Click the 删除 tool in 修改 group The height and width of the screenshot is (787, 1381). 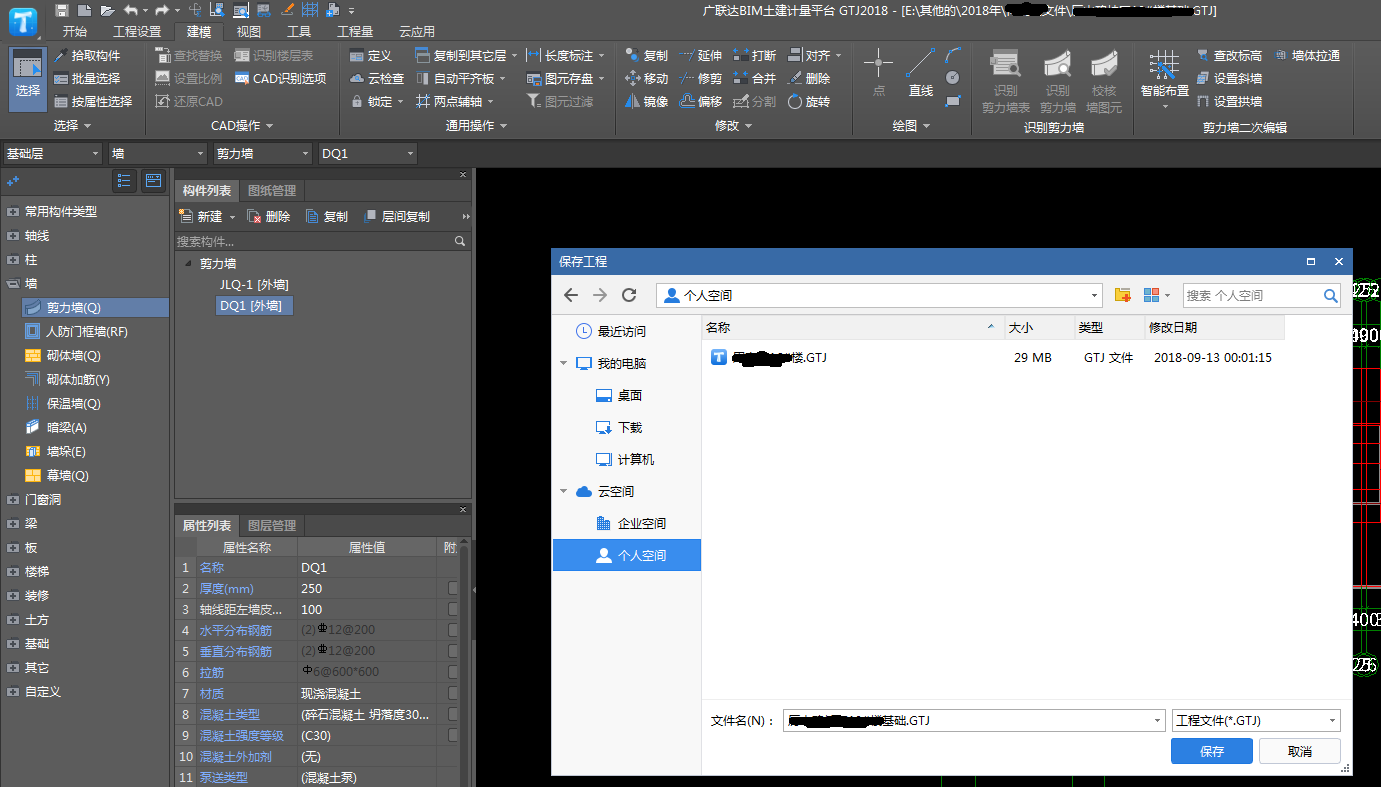[808, 78]
